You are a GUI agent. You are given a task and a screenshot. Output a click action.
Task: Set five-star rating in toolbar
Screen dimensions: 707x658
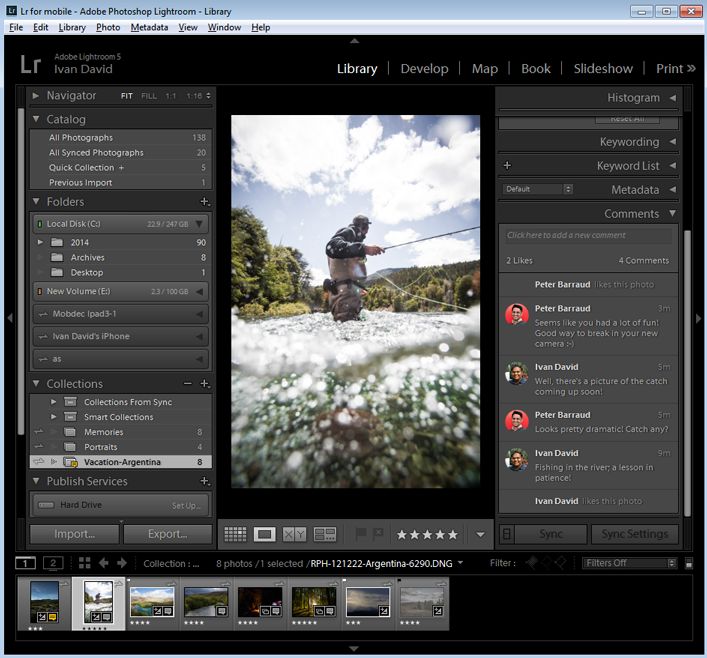pyautogui.click(x=453, y=535)
